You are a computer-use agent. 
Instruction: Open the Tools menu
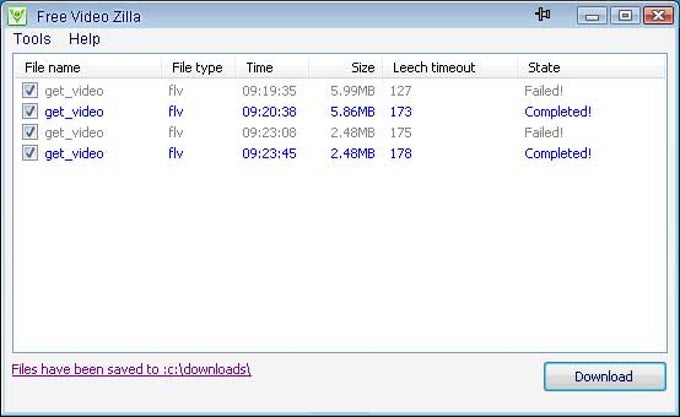point(32,39)
